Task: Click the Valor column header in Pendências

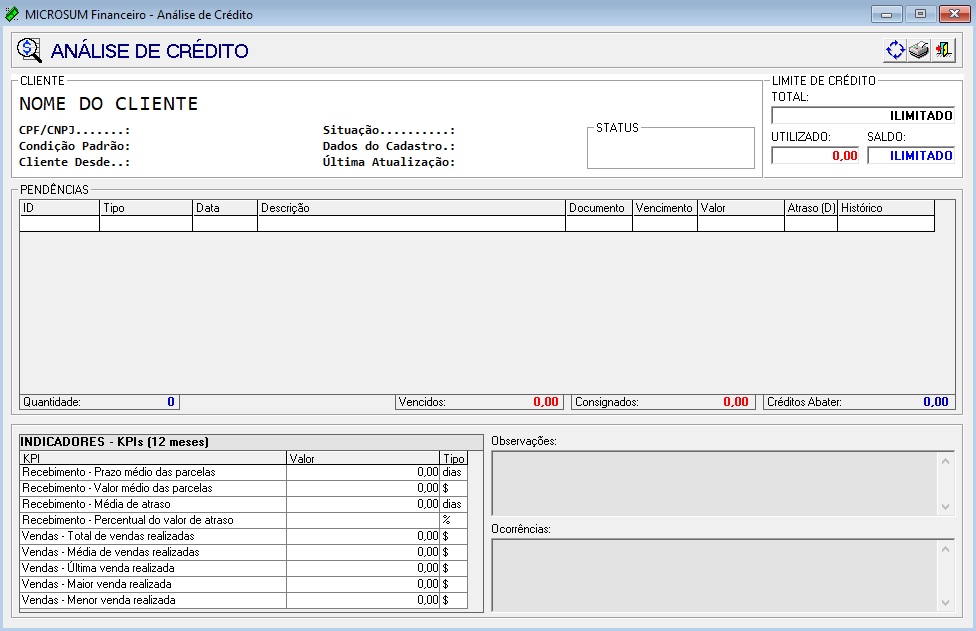Action: 741,208
